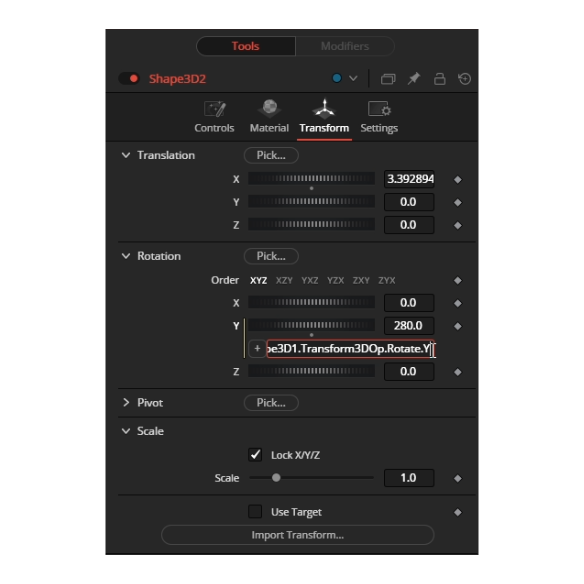
Task: Click the pin icon in Shape3D2 header
Action: [414, 79]
